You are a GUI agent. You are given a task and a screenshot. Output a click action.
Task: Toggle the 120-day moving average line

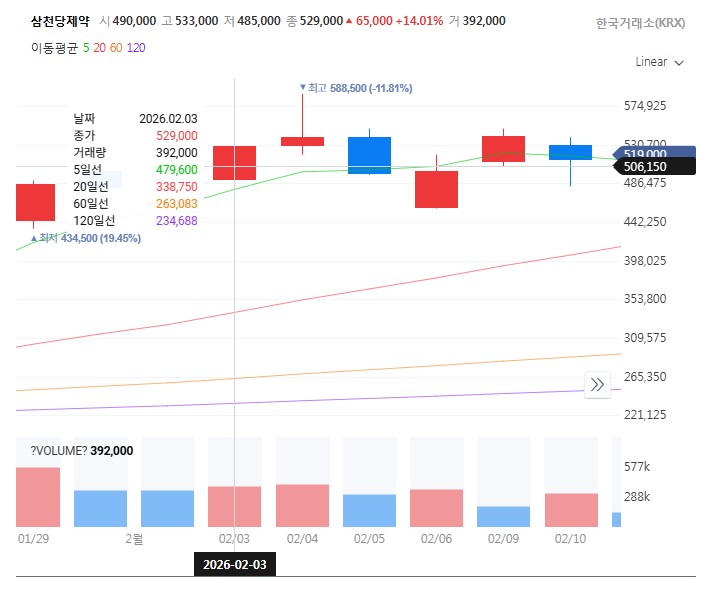137,47
